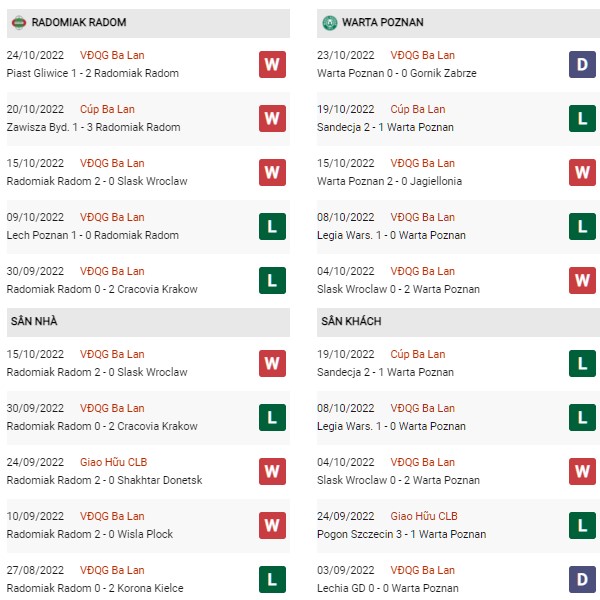Open the Radomiak Radom section header
This screenshot has height=600, width=600.
[79, 22]
